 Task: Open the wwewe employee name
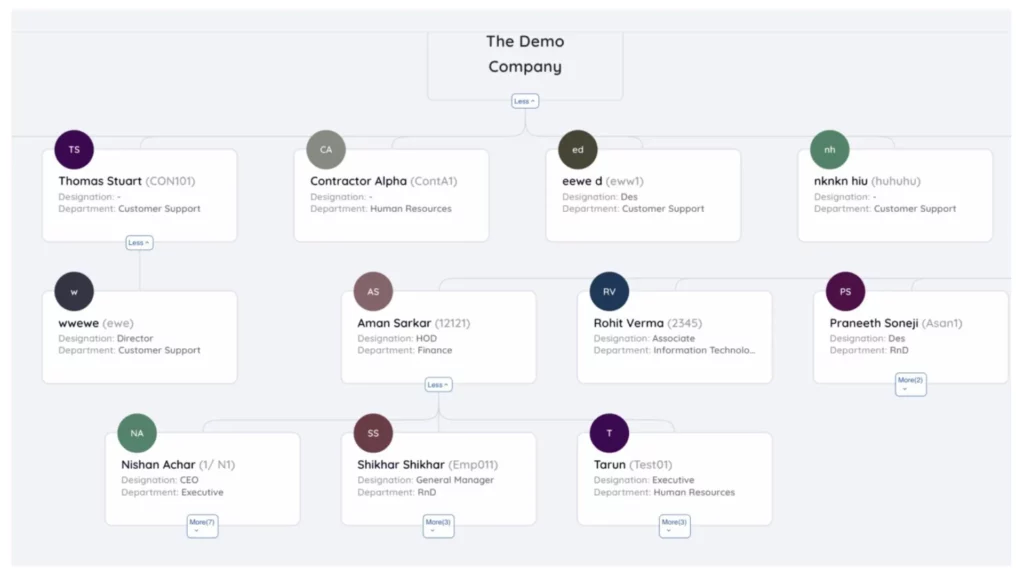click(x=79, y=323)
